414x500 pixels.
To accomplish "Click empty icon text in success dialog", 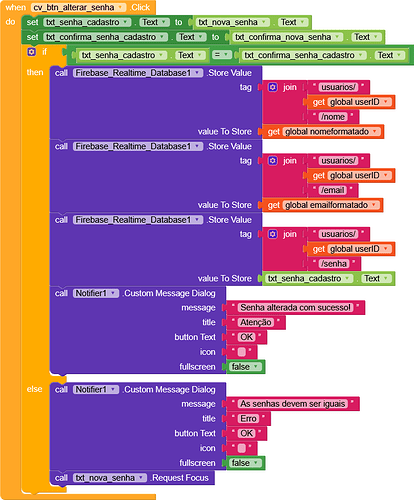I will 242,352.
